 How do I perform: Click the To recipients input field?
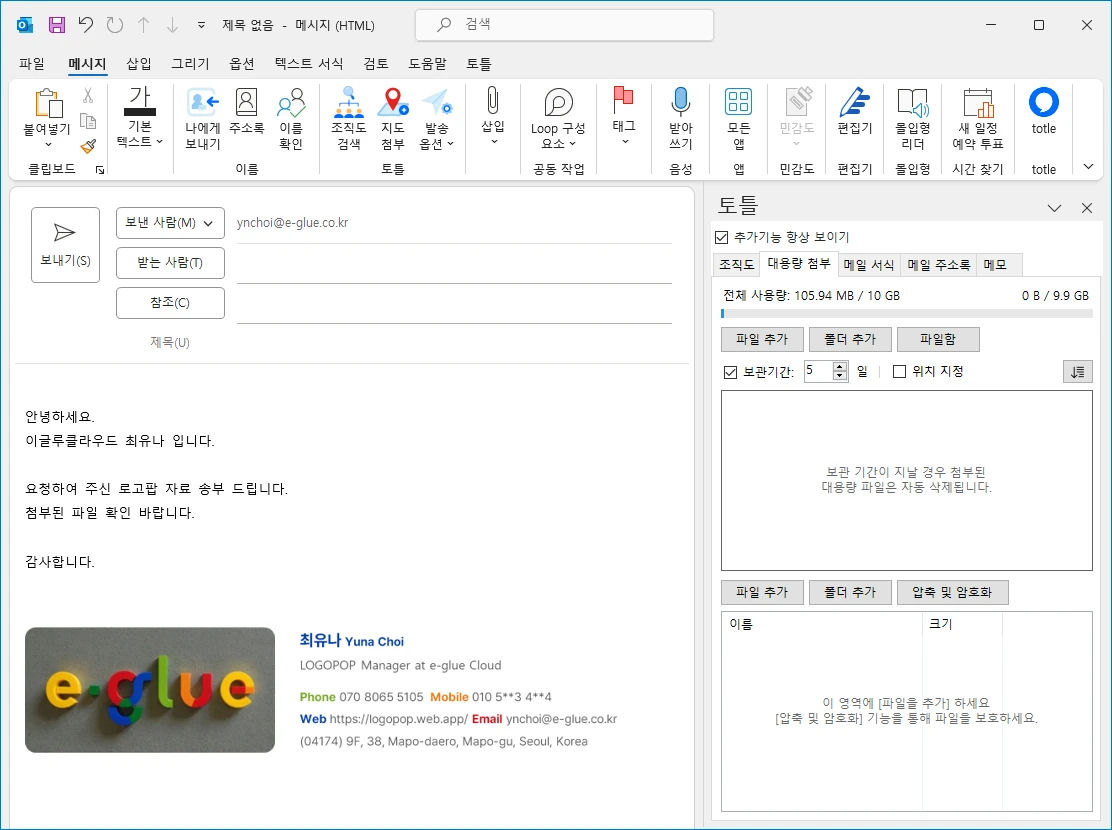pyautogui.click(x=454, y=264)
